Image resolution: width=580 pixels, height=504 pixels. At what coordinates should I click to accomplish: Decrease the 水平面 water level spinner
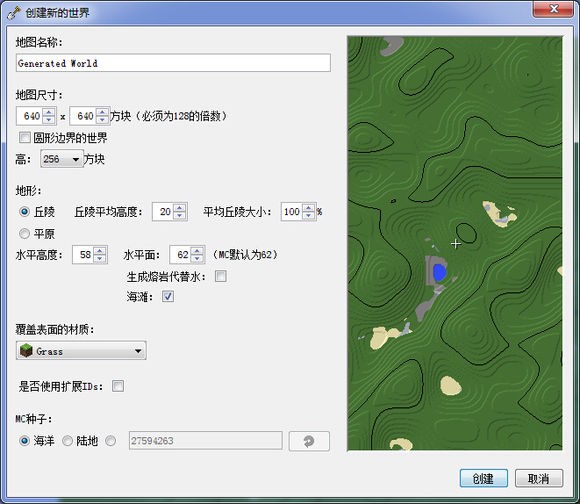(198, 259)
